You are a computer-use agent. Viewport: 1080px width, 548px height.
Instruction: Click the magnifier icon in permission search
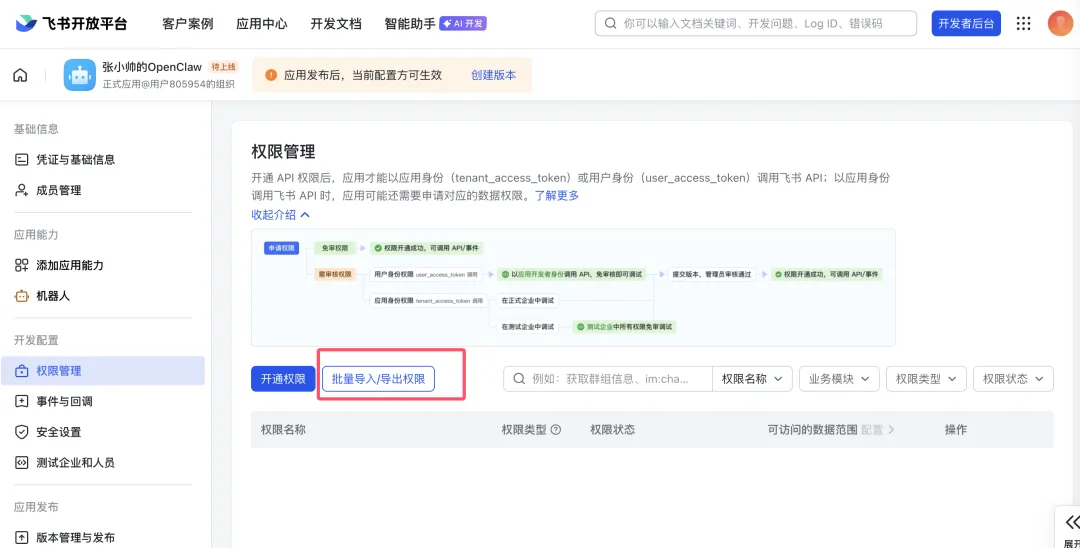coord(519,379)
